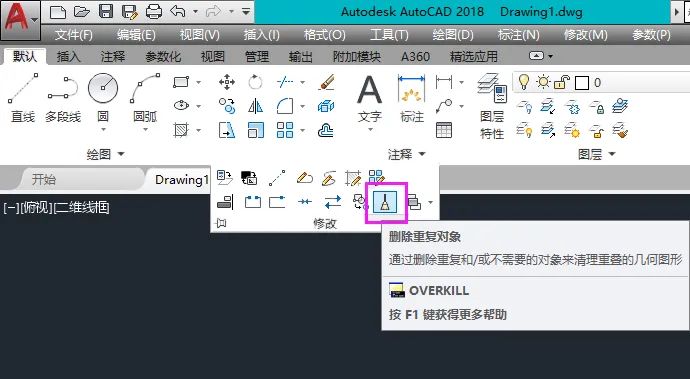Switch to the 参数化 ribbon tab

163,57
